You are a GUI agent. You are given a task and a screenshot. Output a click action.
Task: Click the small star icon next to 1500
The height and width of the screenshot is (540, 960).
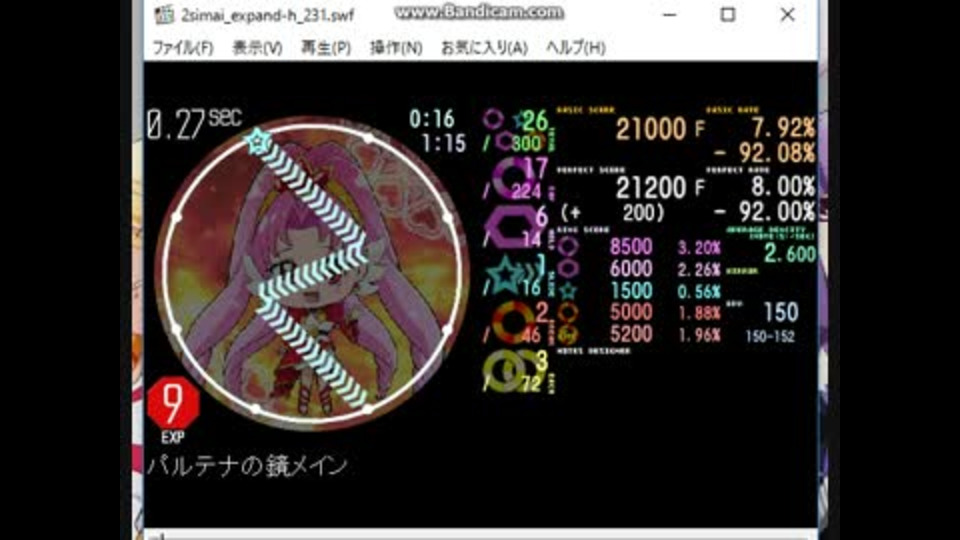pos(568,291)
